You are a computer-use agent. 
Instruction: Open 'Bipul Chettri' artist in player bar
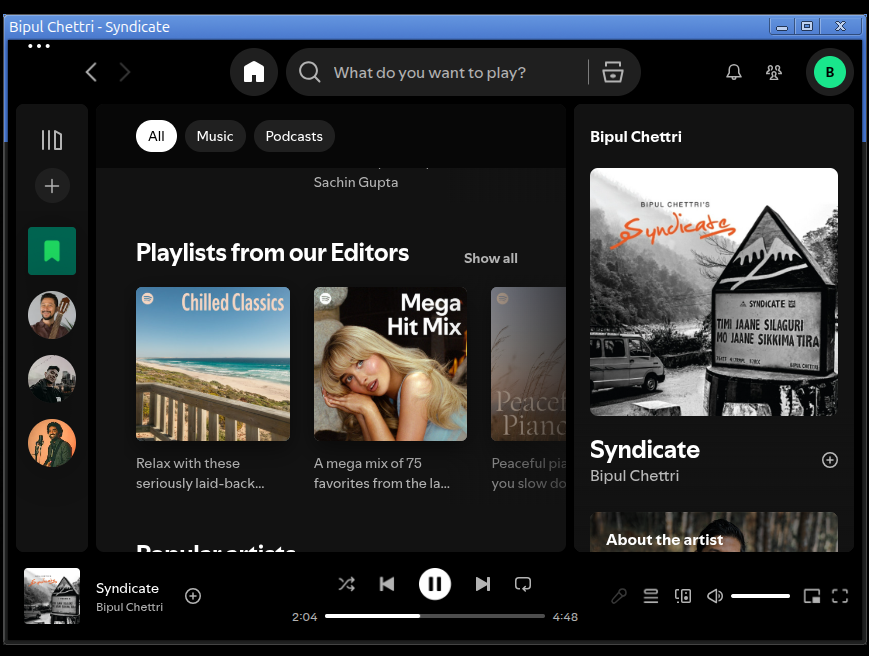click(x=130, y=607)
